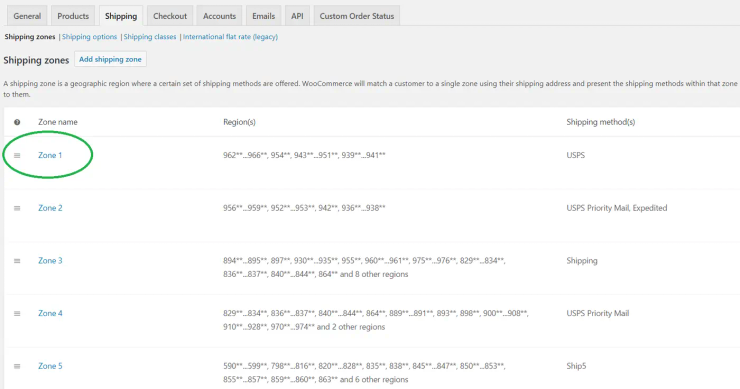
Task: Switch to the General tab
Action: [x=27, y=16]
